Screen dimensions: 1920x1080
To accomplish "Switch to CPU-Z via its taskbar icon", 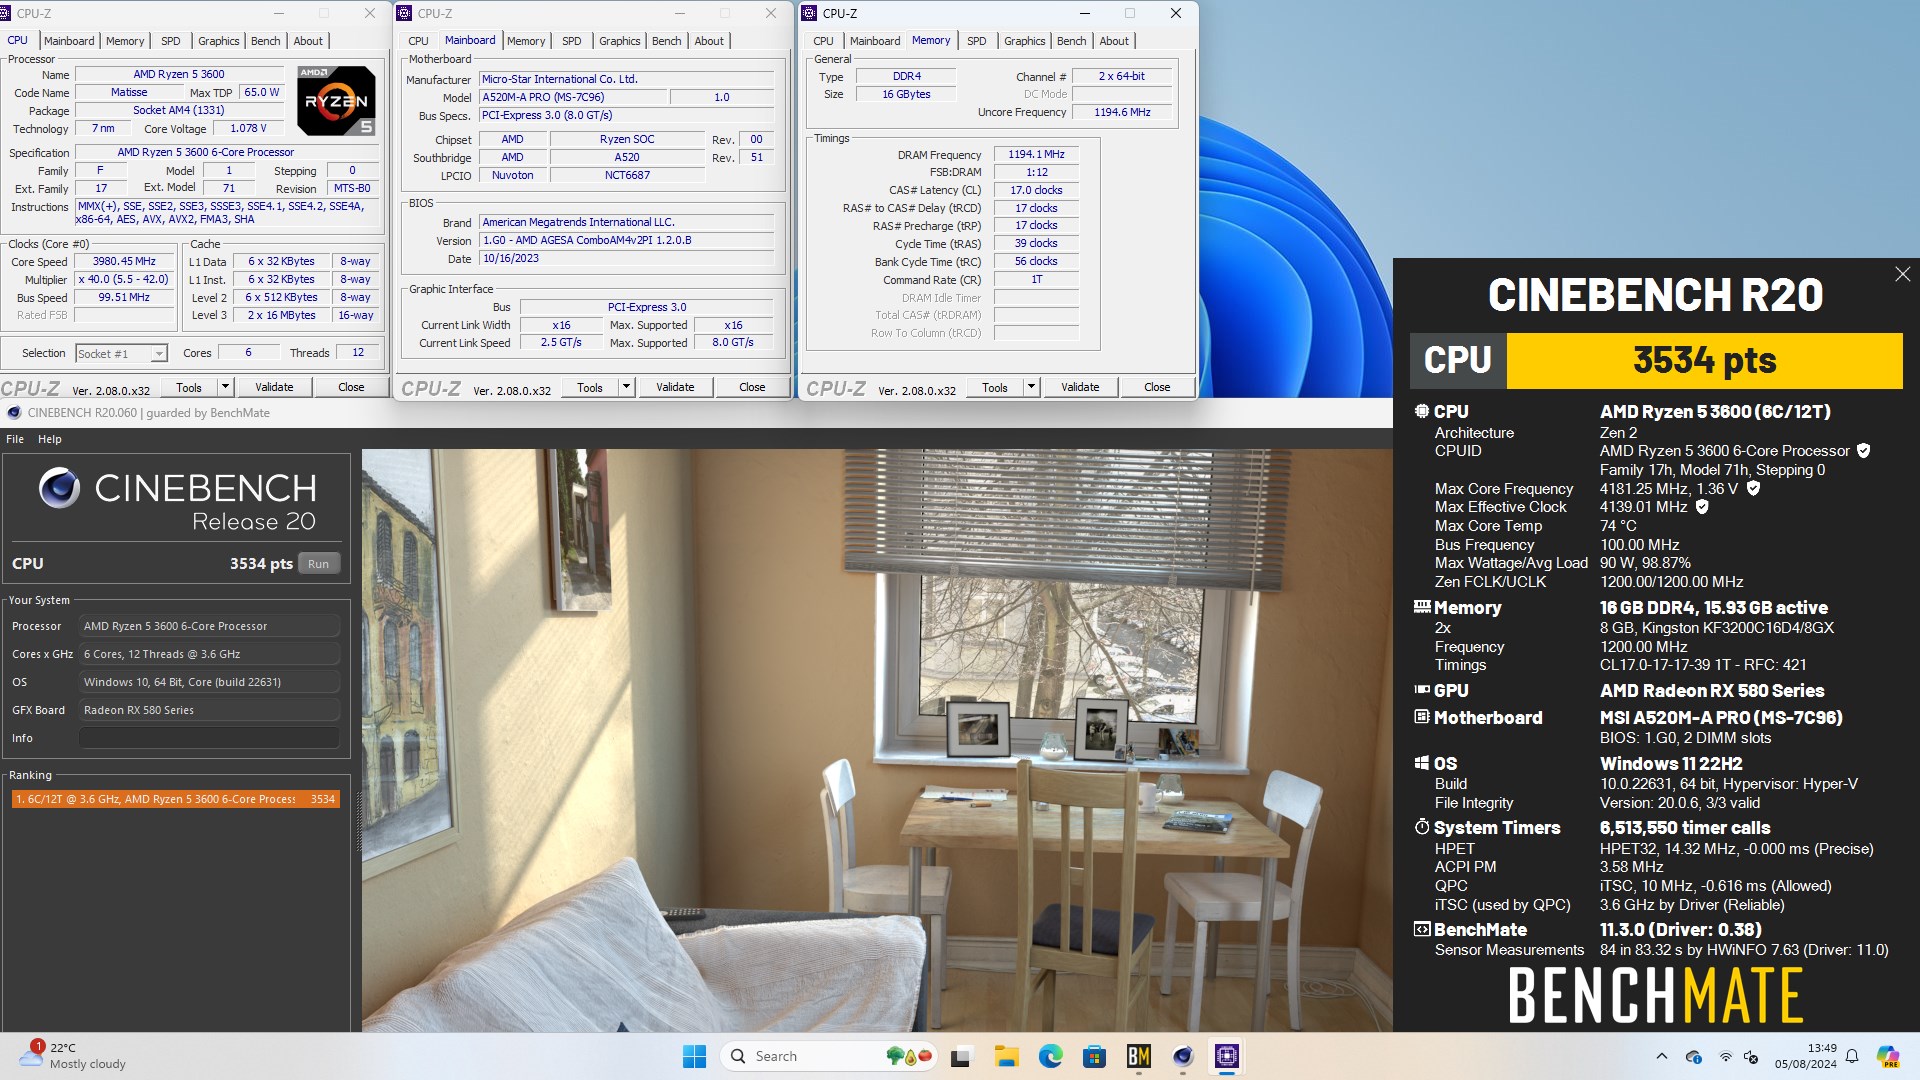I will tap(1227, 1056).
